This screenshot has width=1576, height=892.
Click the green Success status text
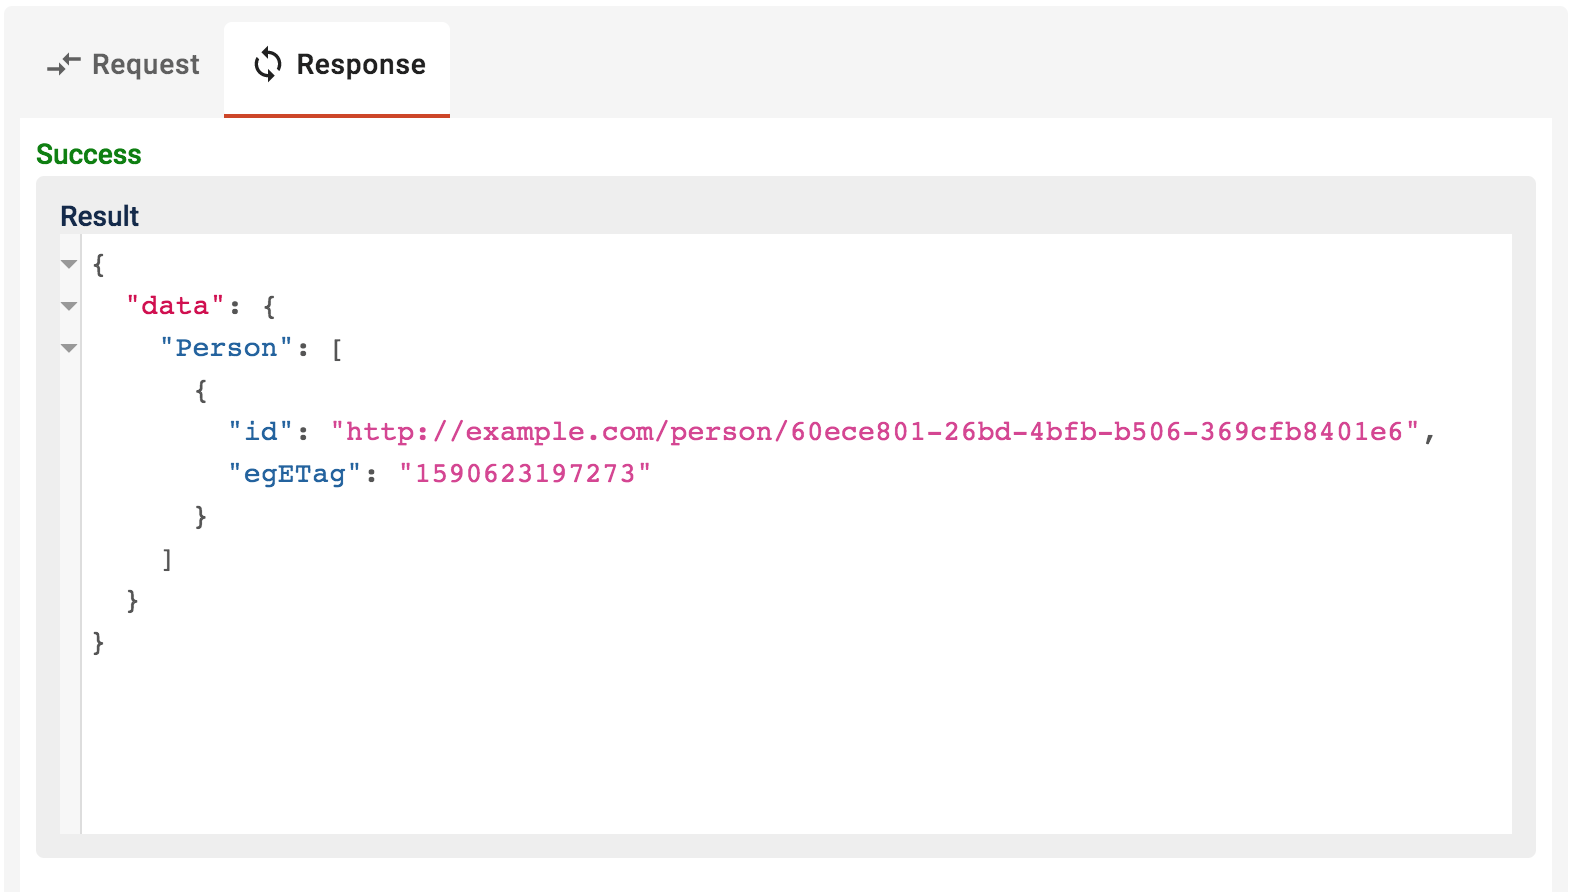(89, 155)
